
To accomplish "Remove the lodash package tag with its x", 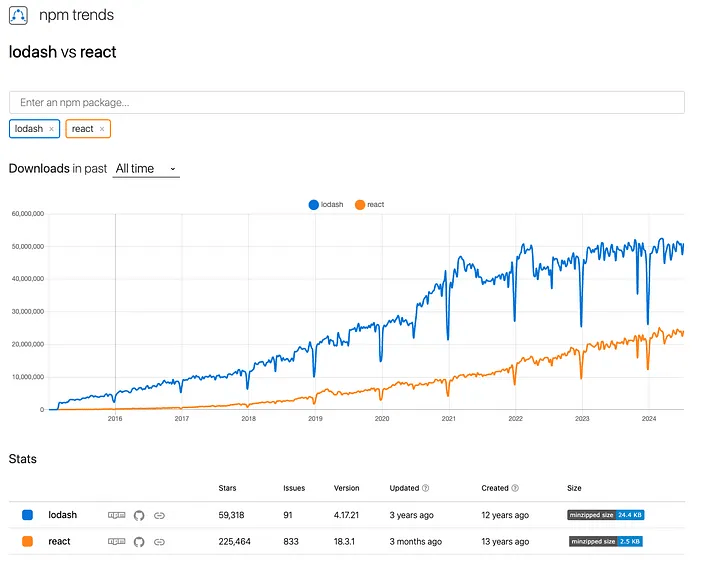I will 51,129.
